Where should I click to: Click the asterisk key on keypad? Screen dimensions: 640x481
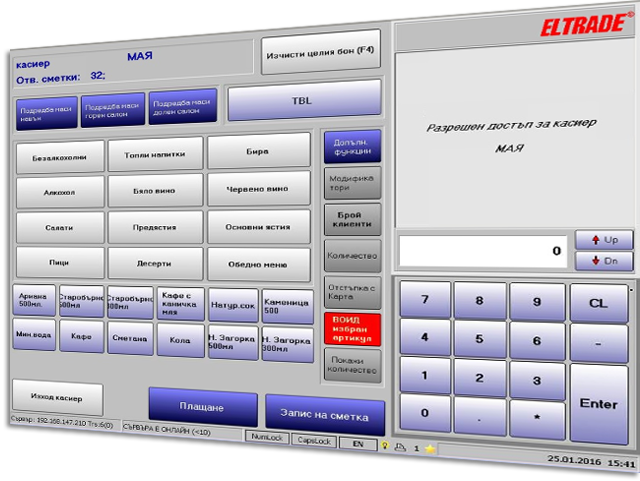pyautogui.click(x=537, y=420)
